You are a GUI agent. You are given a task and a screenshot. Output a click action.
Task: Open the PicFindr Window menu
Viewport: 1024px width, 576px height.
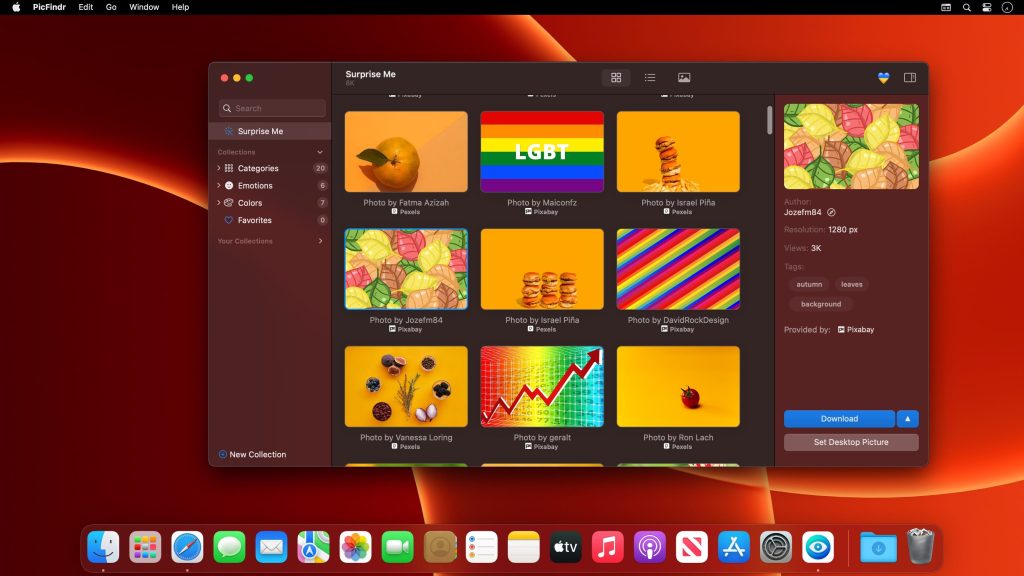point(143,7)
